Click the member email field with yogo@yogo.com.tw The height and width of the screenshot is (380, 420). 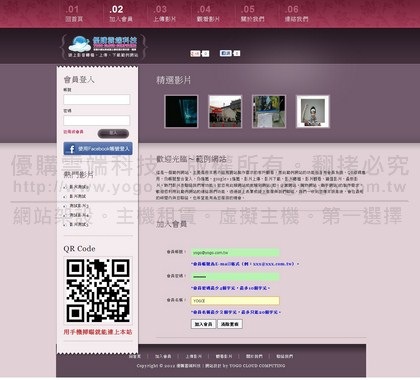point(235,253)
